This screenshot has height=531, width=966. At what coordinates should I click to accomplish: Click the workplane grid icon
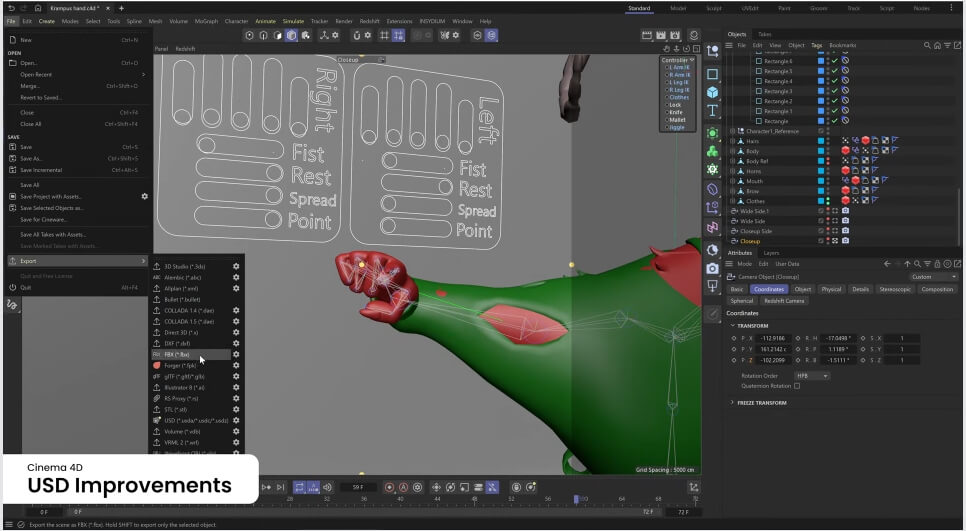click(x=384, y=36)
